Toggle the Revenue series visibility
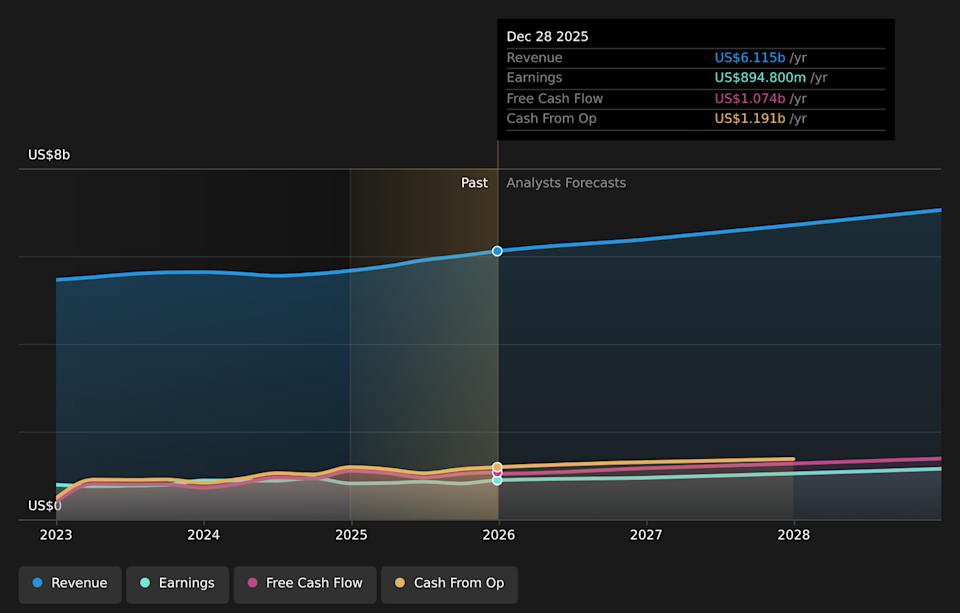The image size is (960, 613). 69,583
